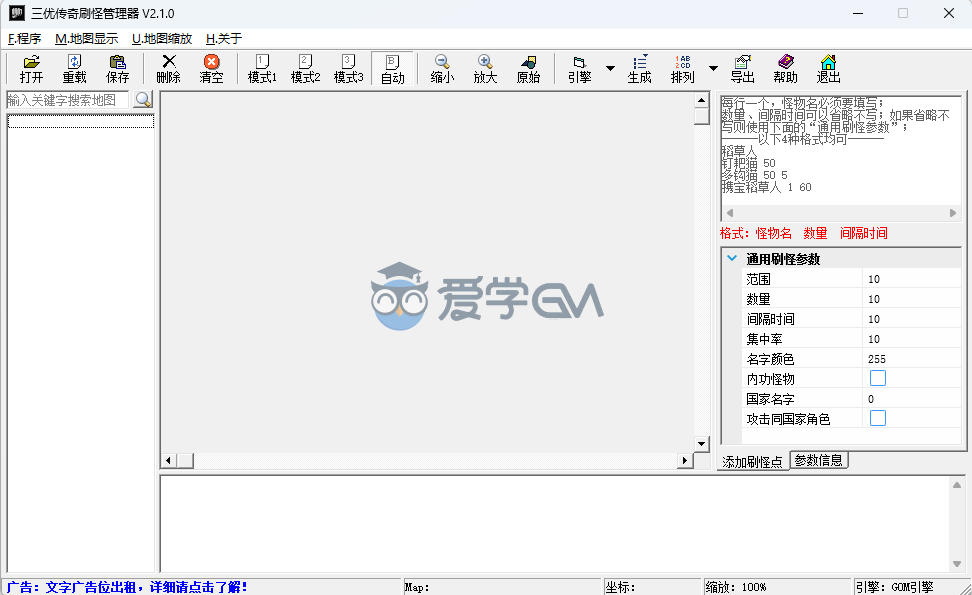The image size is (972, 595).
Task: Select engine via 引擎 icon
Action: tap(580, 69)
